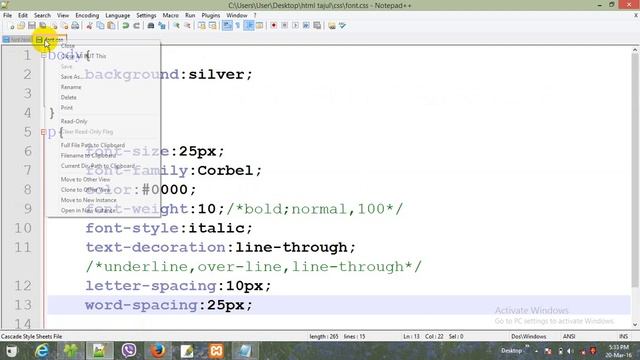Choose Filename to Clipboard

pyautogui.click(x=88, y=156)
